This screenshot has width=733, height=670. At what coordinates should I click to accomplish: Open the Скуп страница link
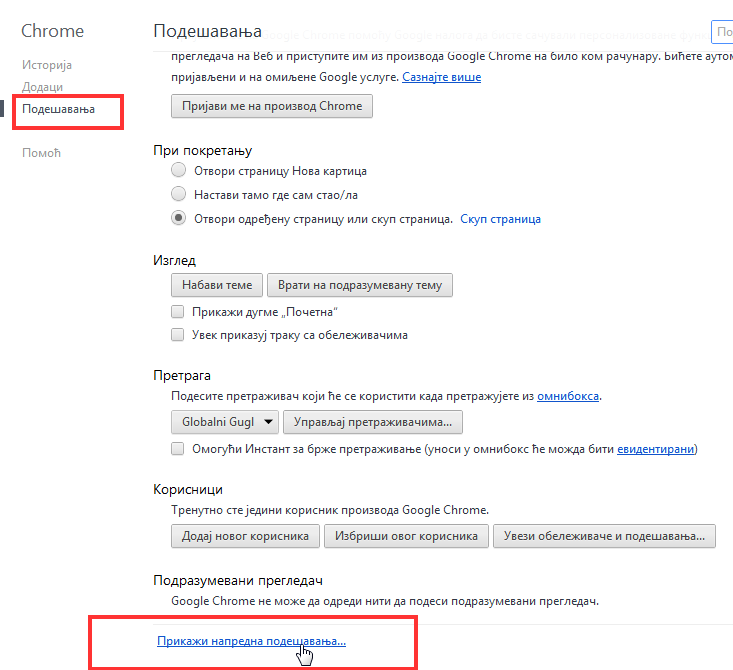tap(500, 219)
